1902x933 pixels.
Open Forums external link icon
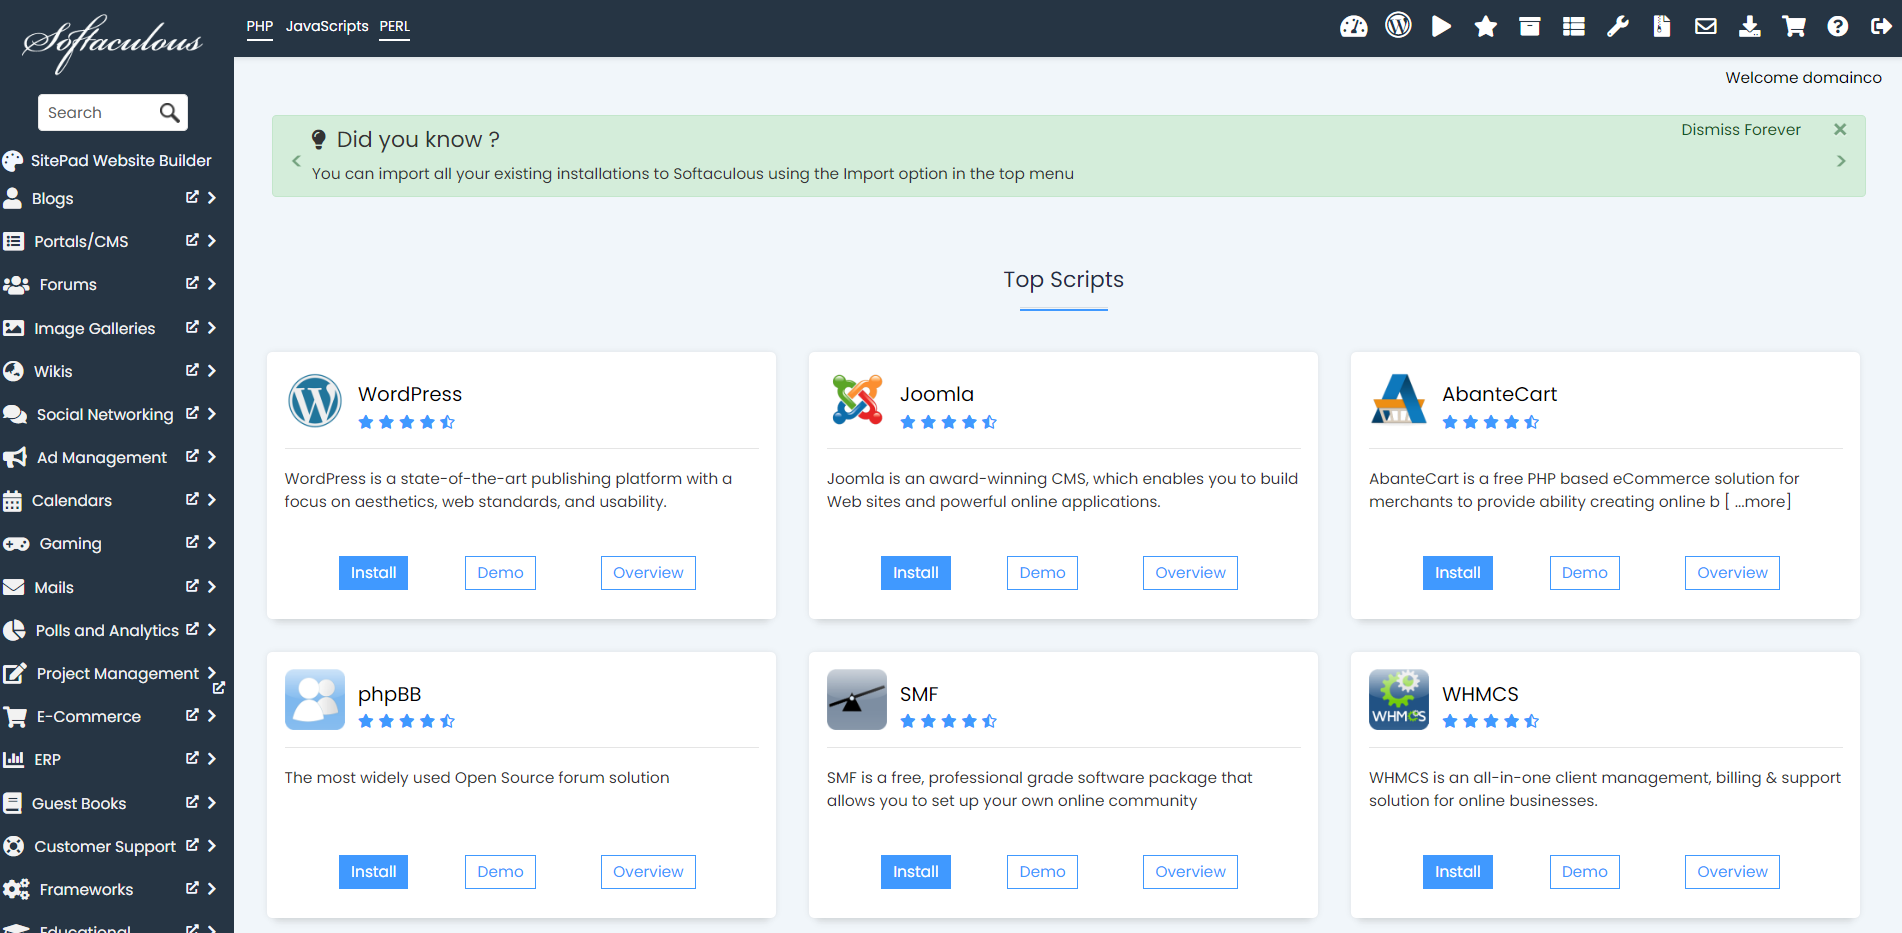[x=192, y=283]
